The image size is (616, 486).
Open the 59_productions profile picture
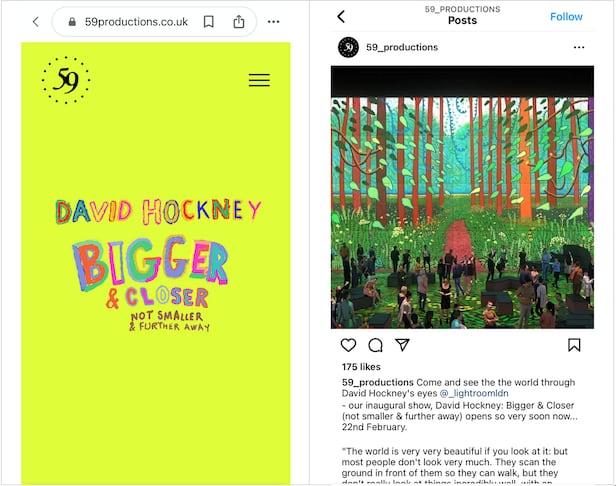tap(348, 47)
